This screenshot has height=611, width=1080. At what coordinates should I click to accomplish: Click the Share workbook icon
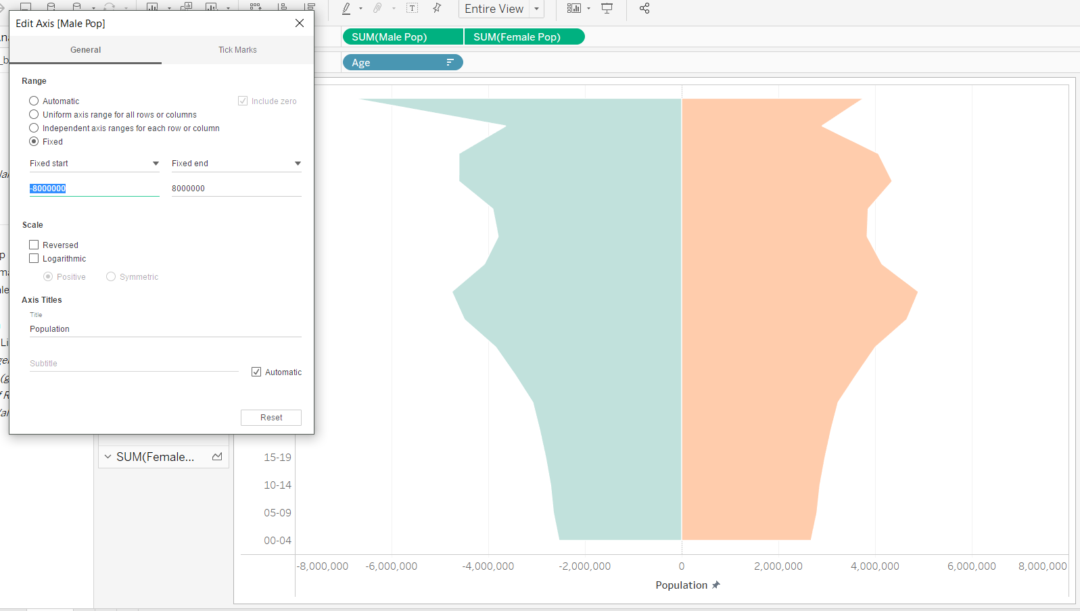645,8
